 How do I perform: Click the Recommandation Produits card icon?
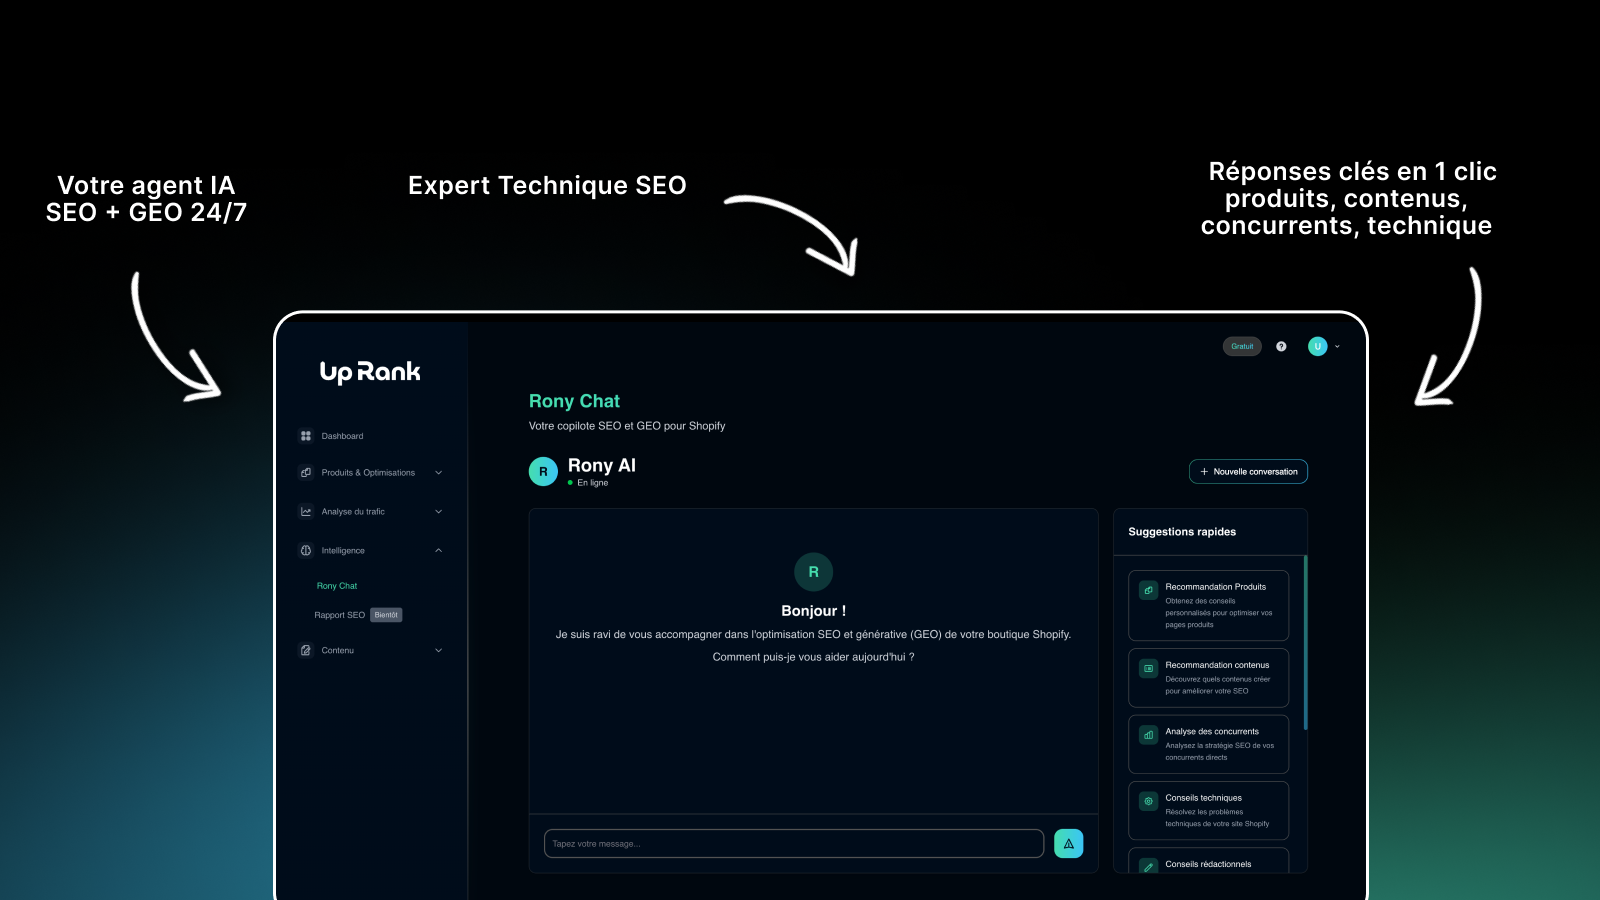click(1148, 590)
